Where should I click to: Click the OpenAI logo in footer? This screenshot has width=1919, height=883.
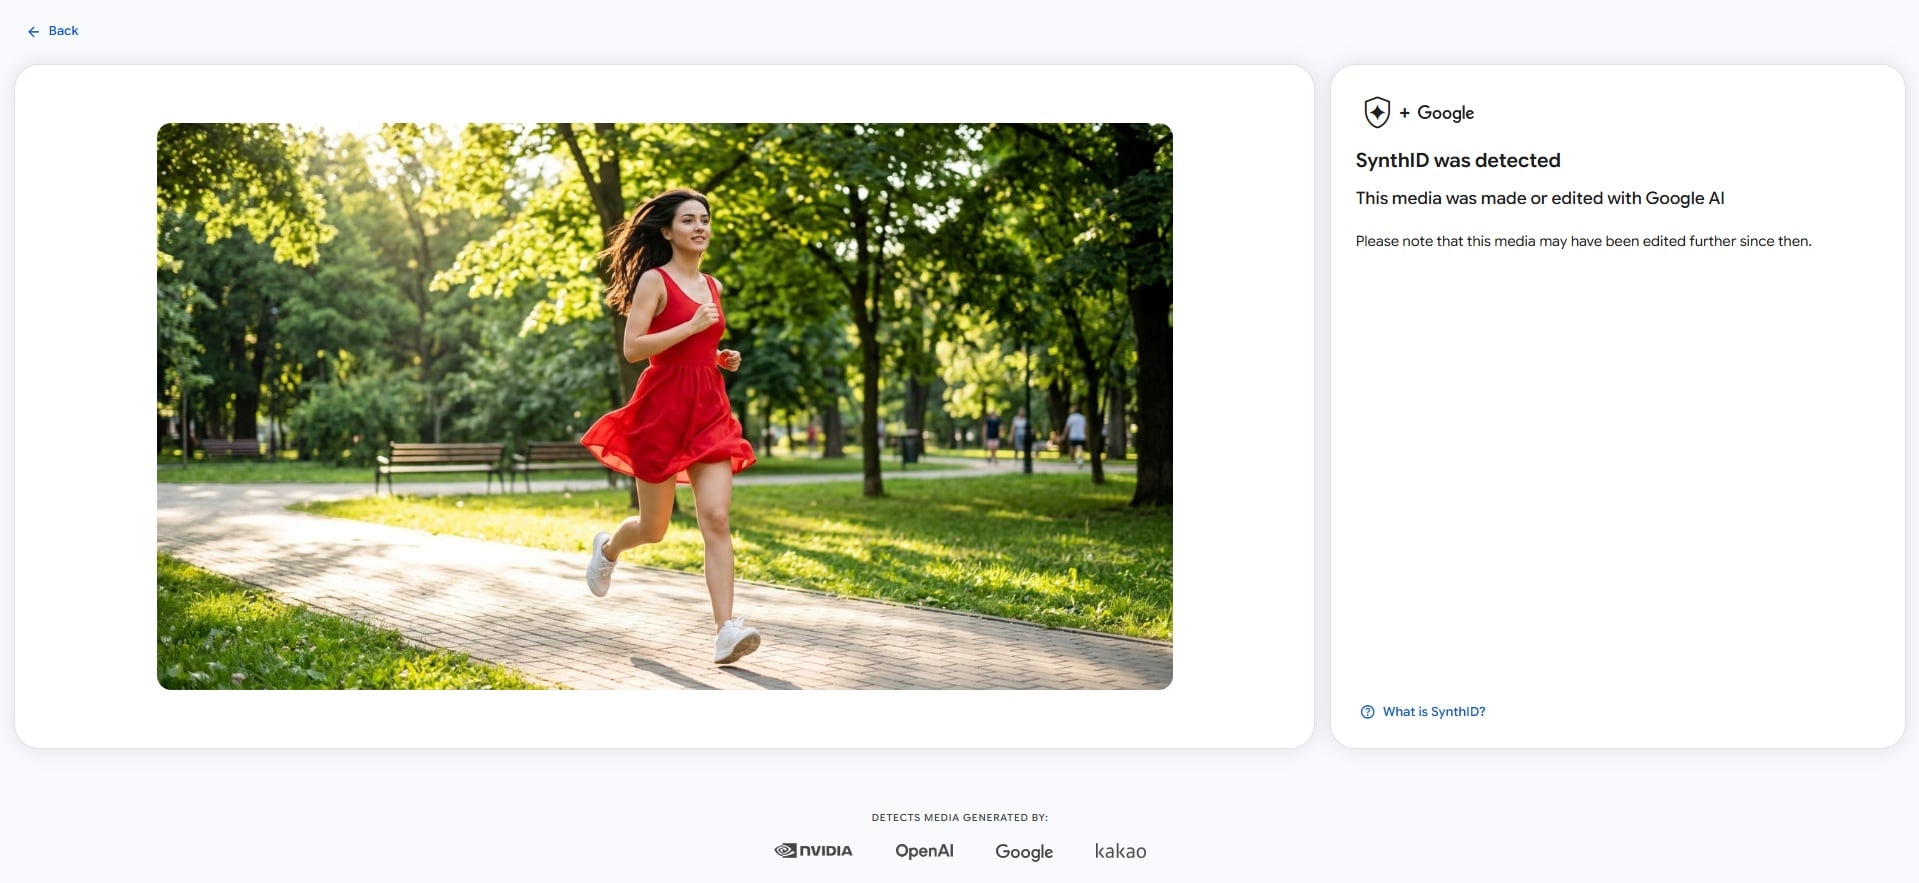coord(924,851)
